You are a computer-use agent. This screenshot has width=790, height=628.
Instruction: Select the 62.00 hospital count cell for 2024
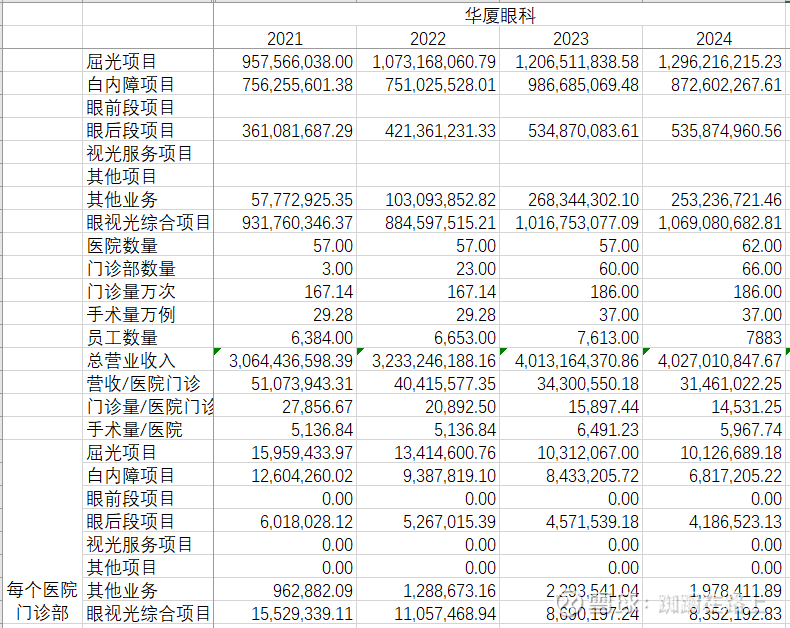tap(714, 245)
